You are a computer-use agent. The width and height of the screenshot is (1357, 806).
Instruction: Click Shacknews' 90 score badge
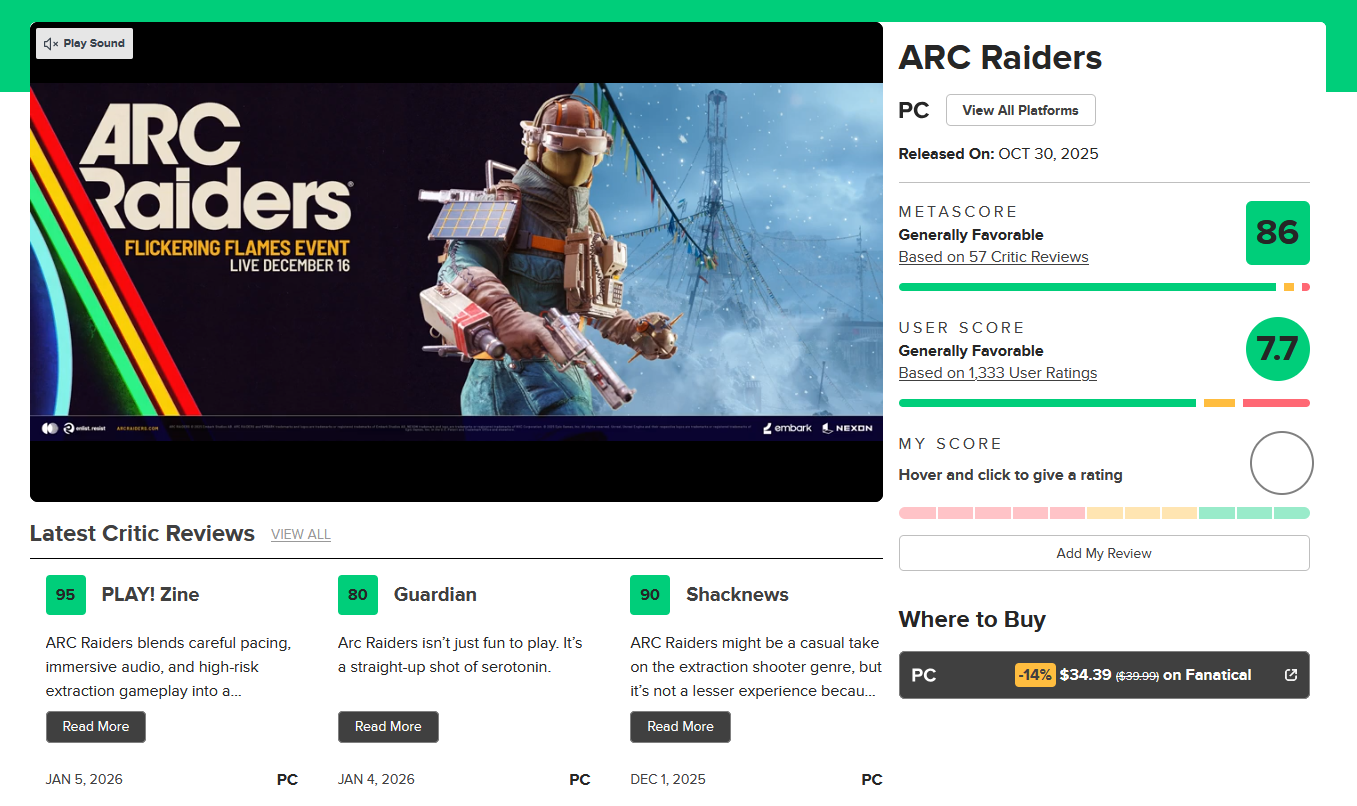pos(650,595)
